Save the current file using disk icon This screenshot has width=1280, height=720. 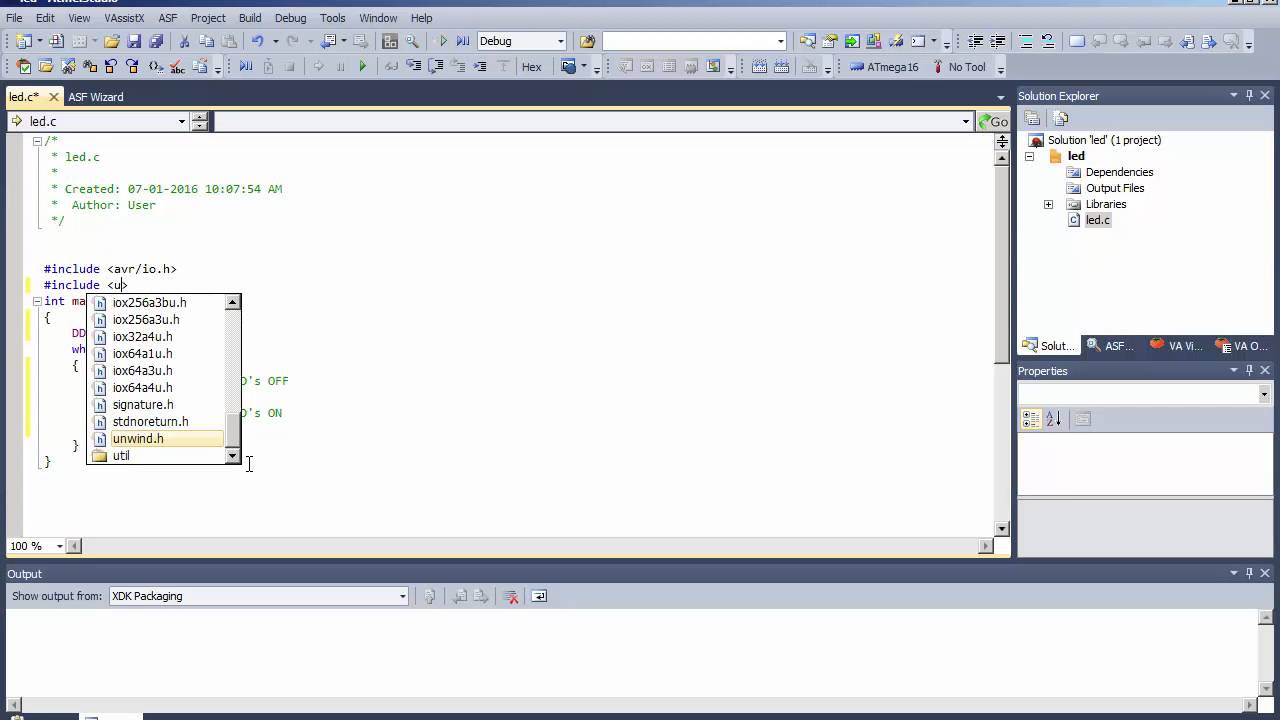134,41
